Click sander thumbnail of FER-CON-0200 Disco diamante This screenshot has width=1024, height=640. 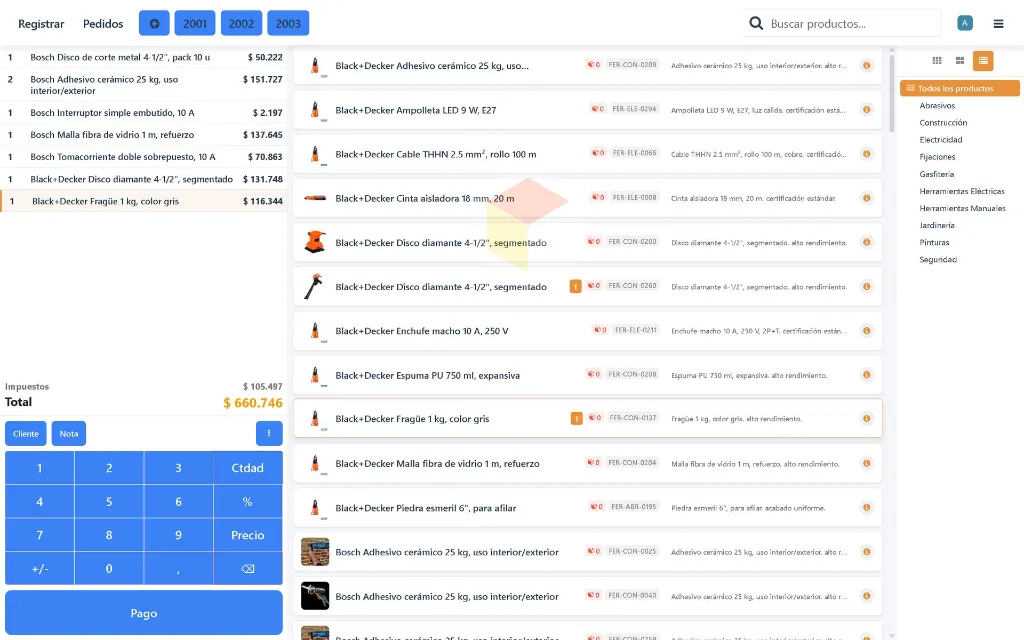[315, 242]
